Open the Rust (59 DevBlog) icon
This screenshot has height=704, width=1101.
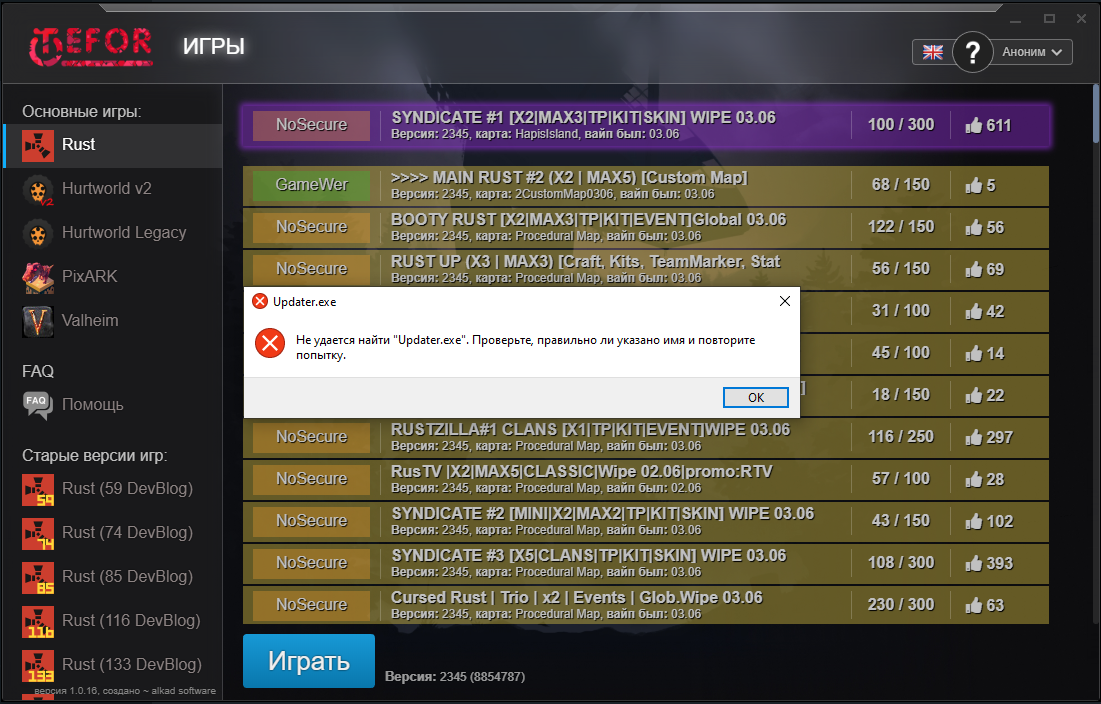[38, 489]
